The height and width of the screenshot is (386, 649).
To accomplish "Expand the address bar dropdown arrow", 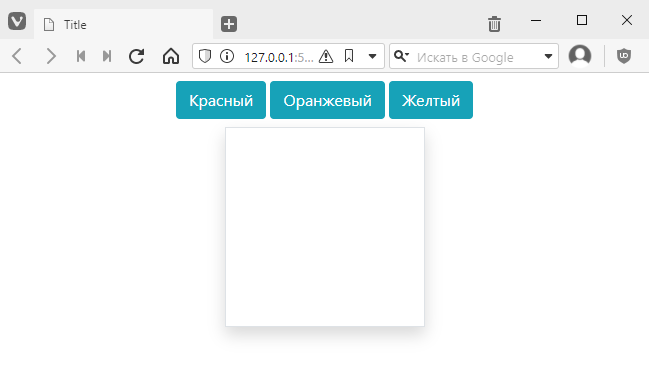I will tap(373, 56).
